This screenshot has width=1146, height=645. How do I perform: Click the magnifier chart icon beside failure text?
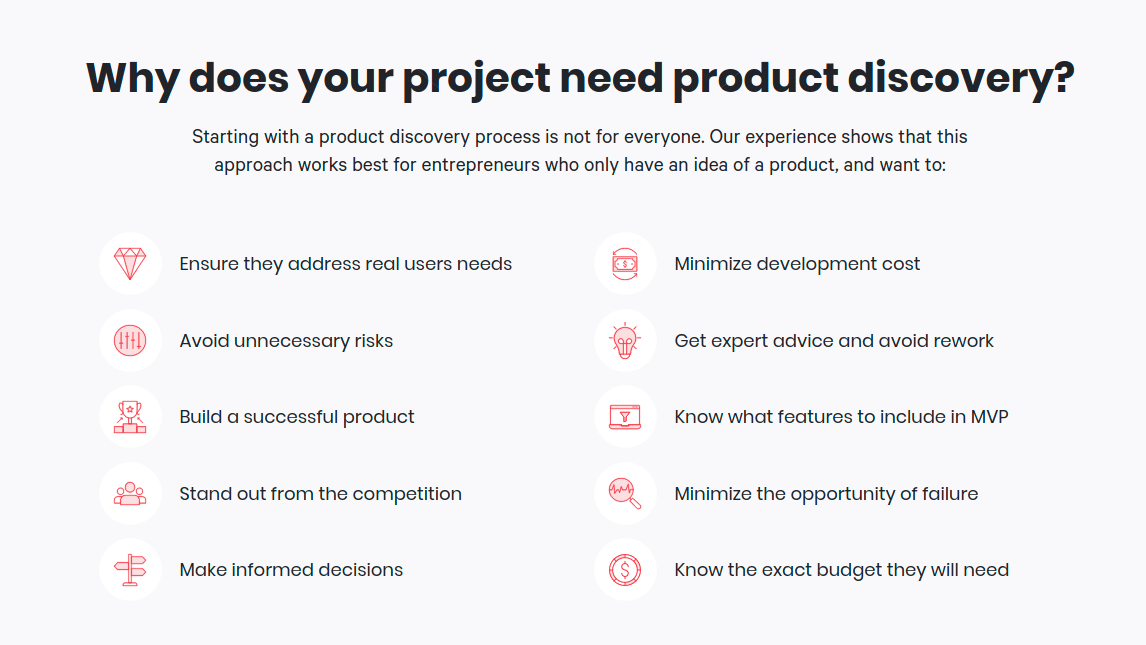pos(625,494)
